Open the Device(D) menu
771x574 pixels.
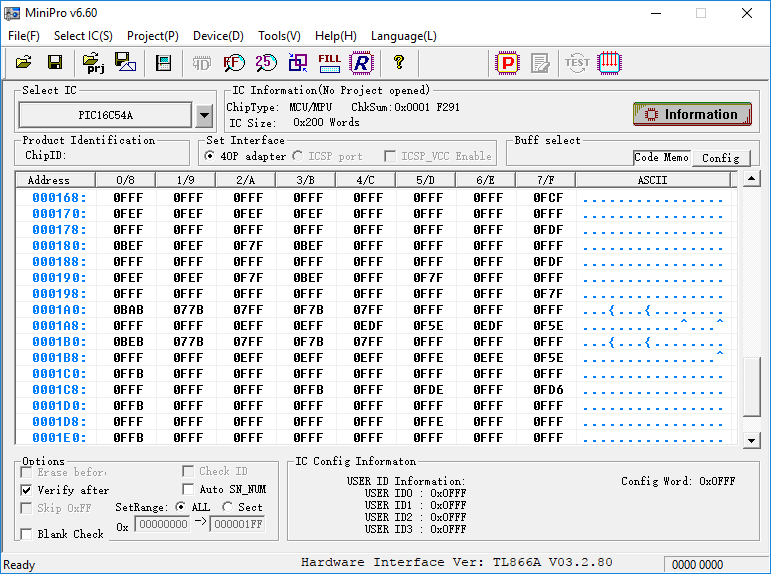coord(218,36)
